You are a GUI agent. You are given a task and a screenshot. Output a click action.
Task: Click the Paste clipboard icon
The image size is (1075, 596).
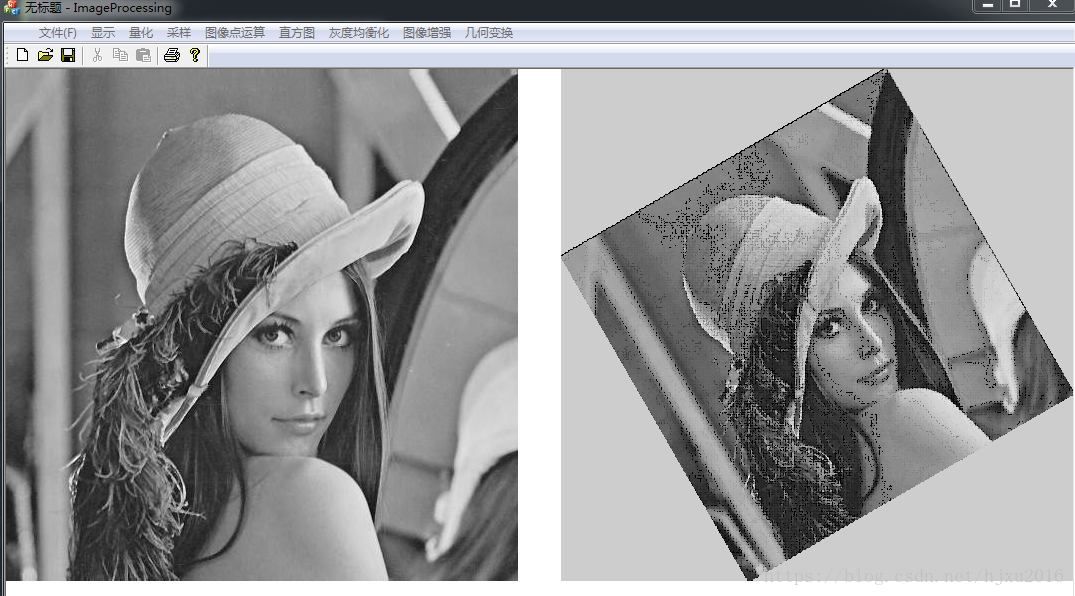pyautogui.click(x=143, y=56)
